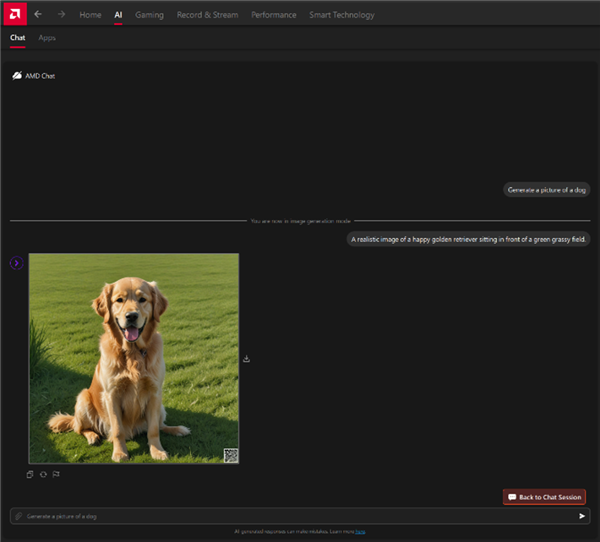Click the QR code on image corner
Viewport: 600px width, 542px height.
[230, 455]
